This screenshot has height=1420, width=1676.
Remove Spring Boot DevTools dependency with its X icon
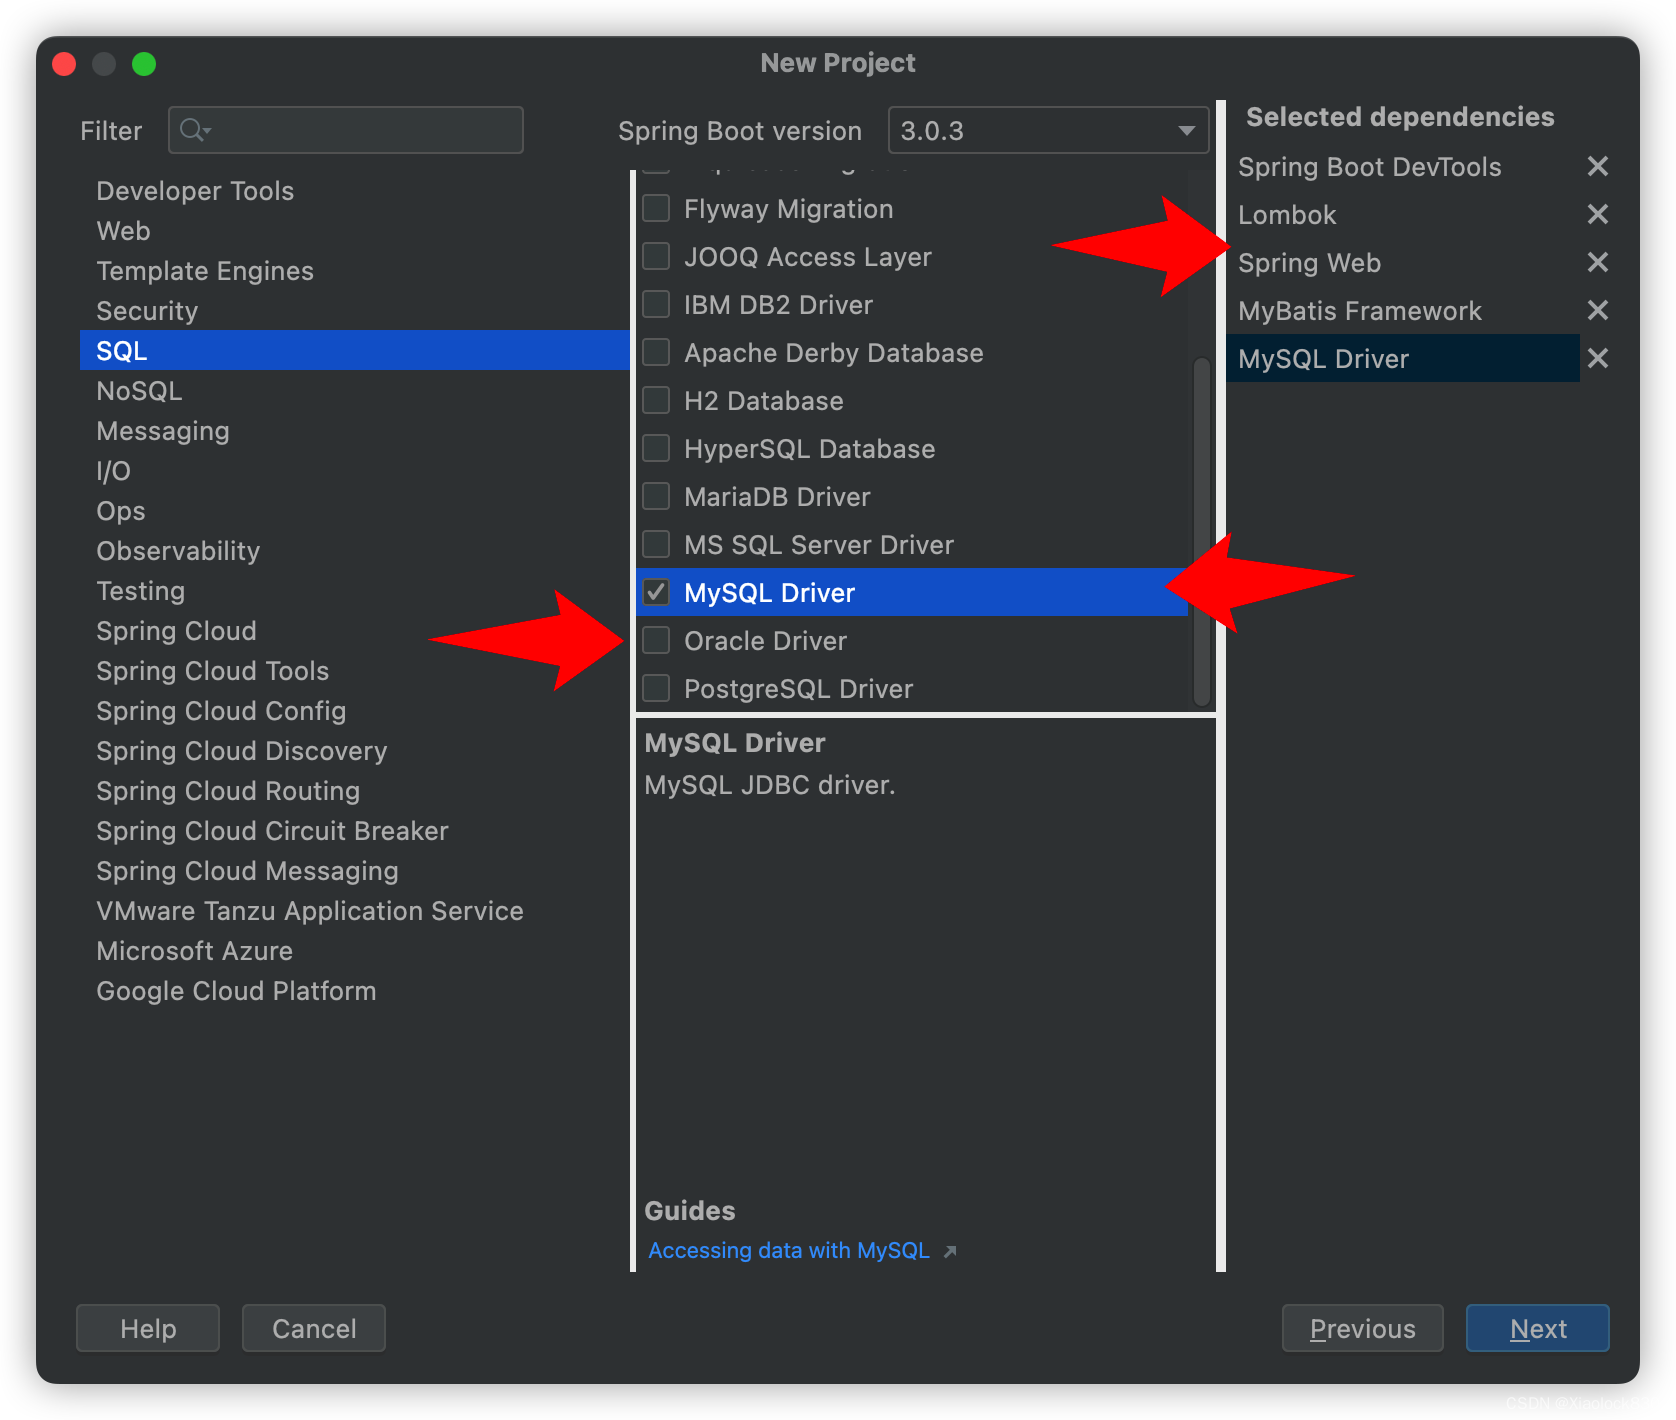coord(1597,166)
